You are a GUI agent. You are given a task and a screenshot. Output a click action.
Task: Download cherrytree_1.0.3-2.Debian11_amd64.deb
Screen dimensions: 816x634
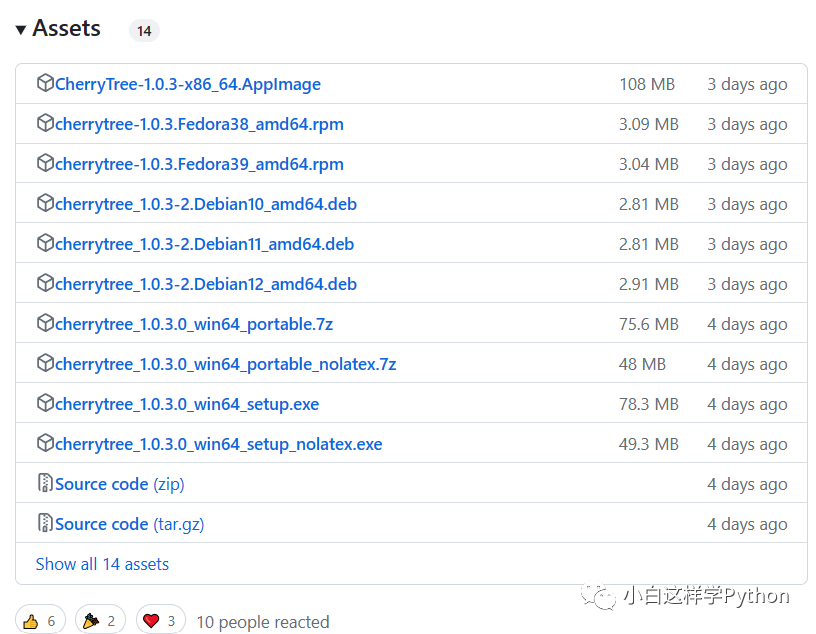[x=205, y=245]
